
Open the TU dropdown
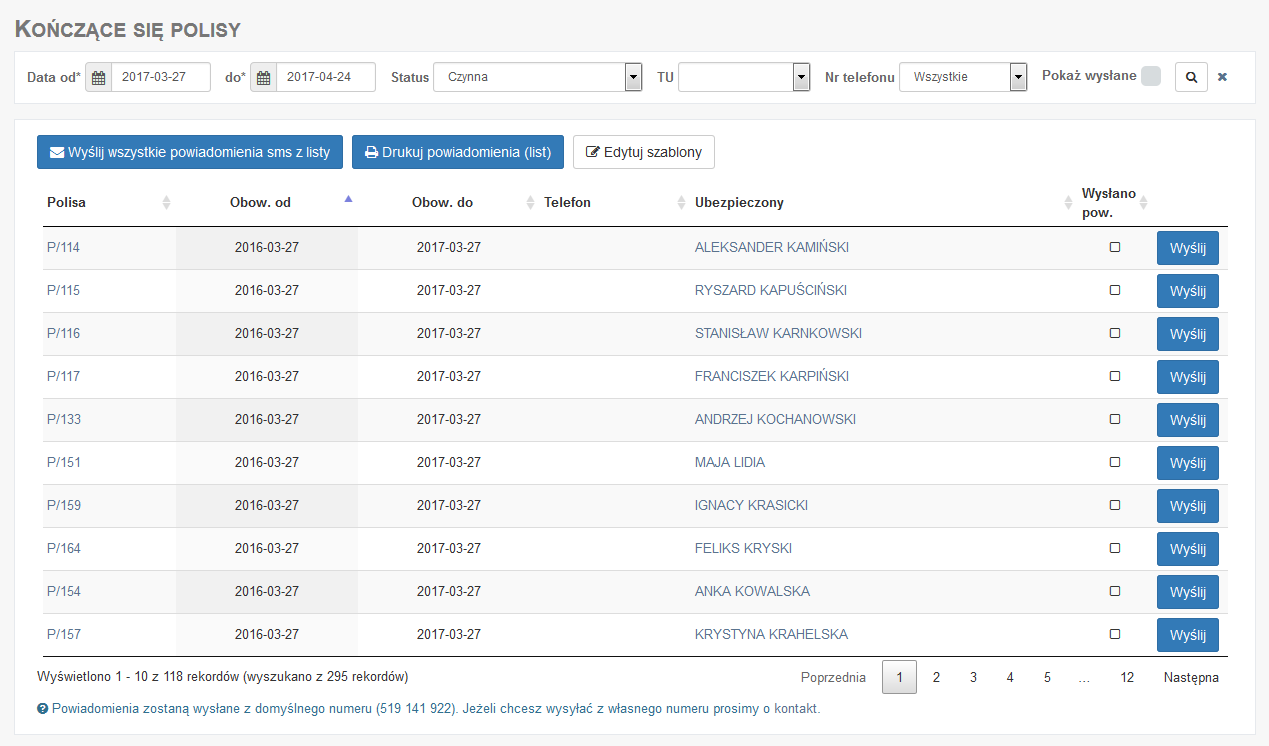point(744,77)
